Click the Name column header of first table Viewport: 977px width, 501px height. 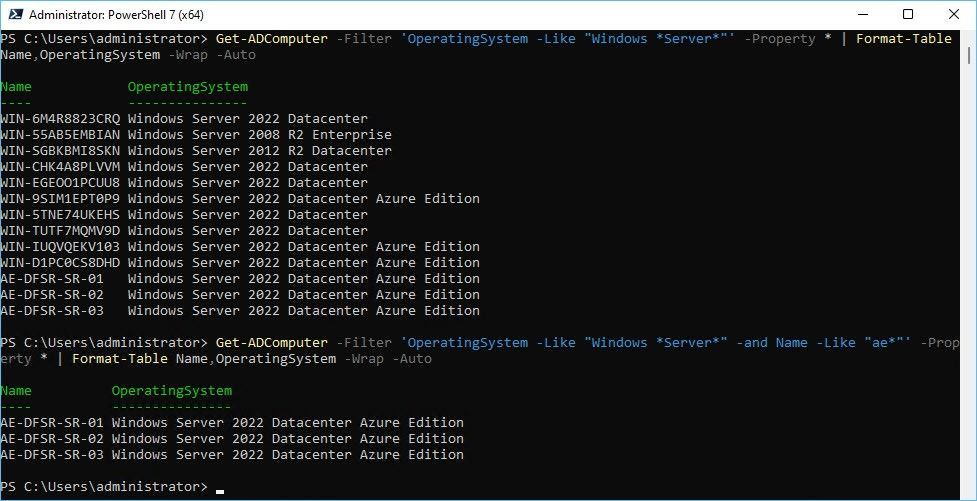click(16, 87)
